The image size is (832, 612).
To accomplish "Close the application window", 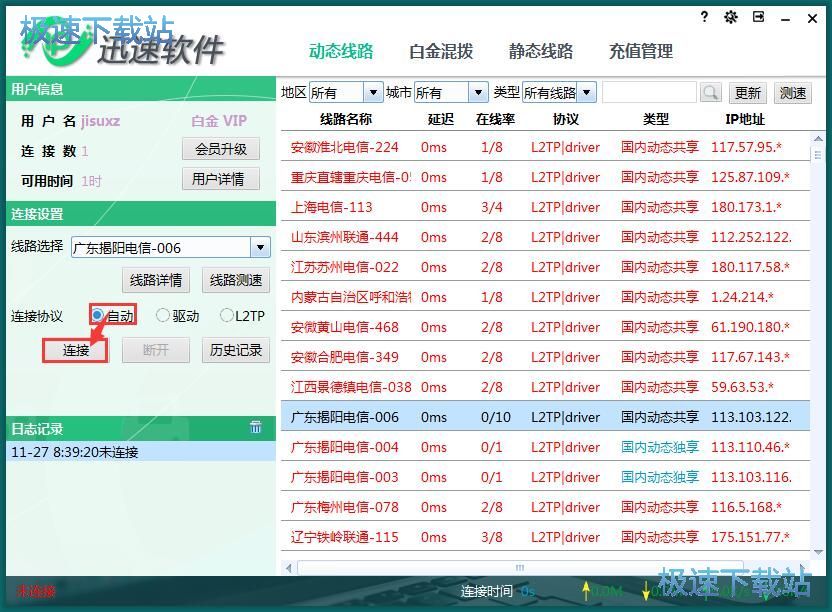I will [x=812, y=19].
